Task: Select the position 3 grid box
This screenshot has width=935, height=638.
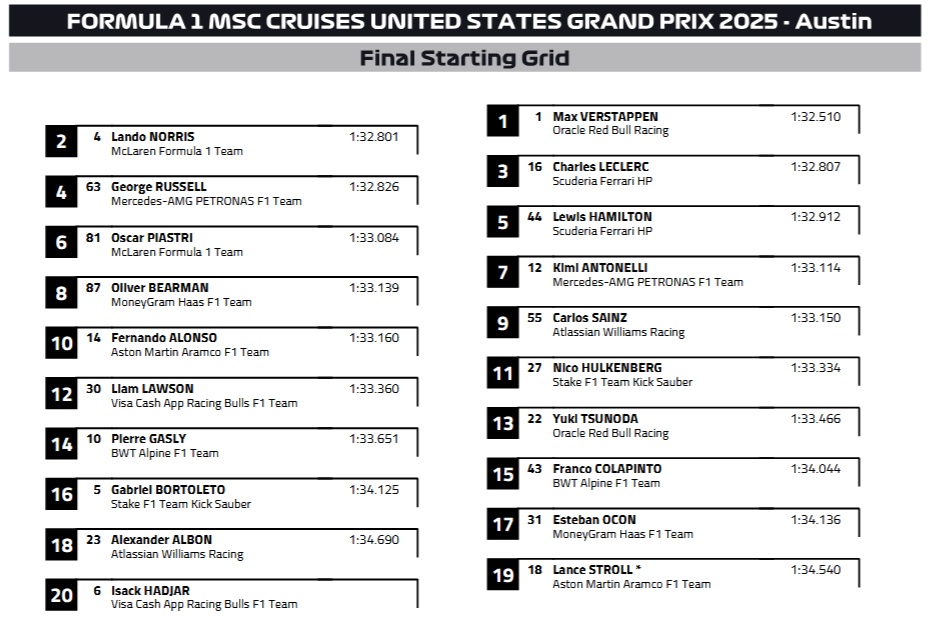Action: (503, 172)
